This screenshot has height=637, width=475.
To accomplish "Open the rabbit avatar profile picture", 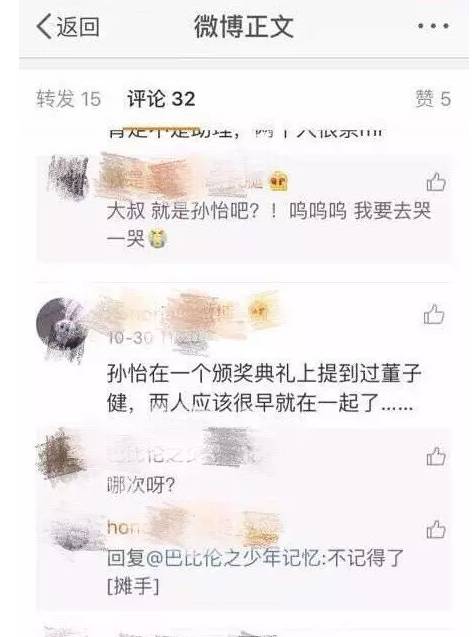I will [x=61, y=327].
